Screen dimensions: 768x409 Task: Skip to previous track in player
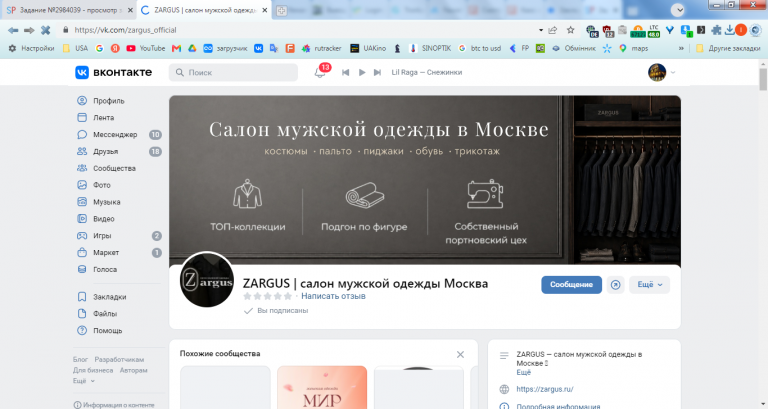pos(345,72)
